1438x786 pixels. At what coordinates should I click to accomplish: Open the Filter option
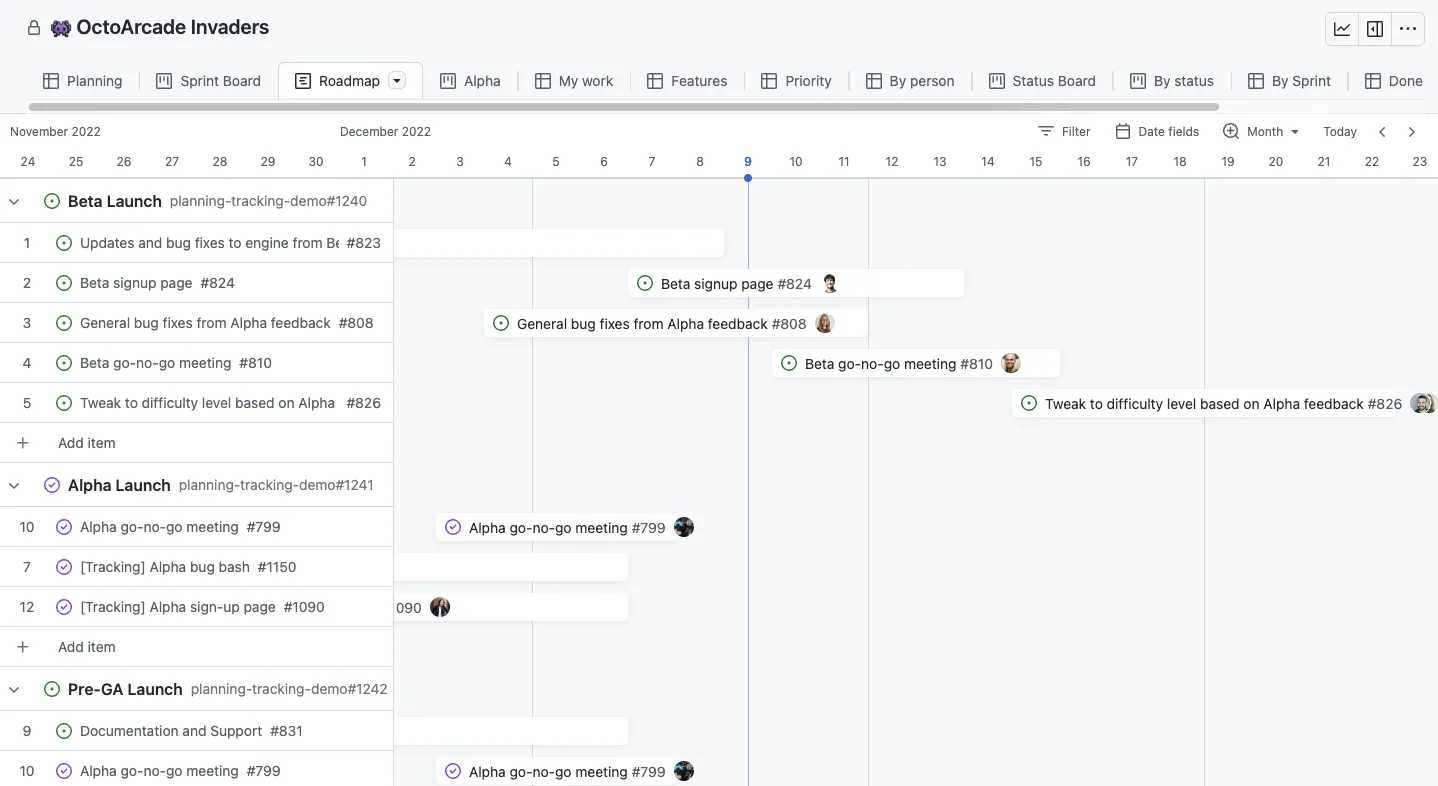(x=1064, y=131)
